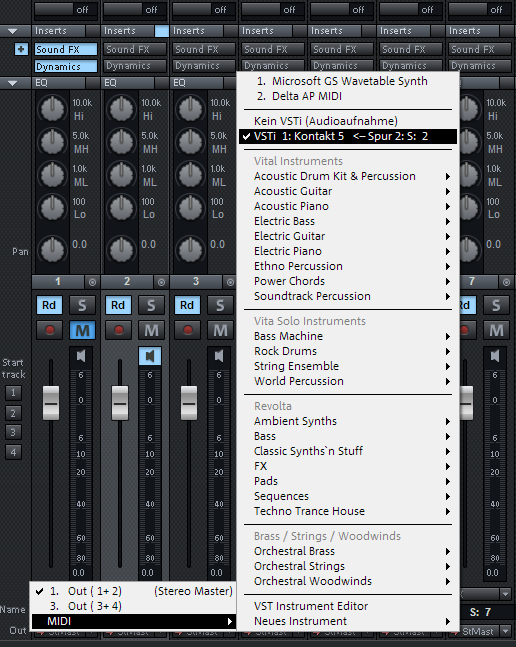The height and width of the screenshot is (647, 516).
Task: Click track 1 Hi 10.0k EQ knob
Action: coord(52,109)
